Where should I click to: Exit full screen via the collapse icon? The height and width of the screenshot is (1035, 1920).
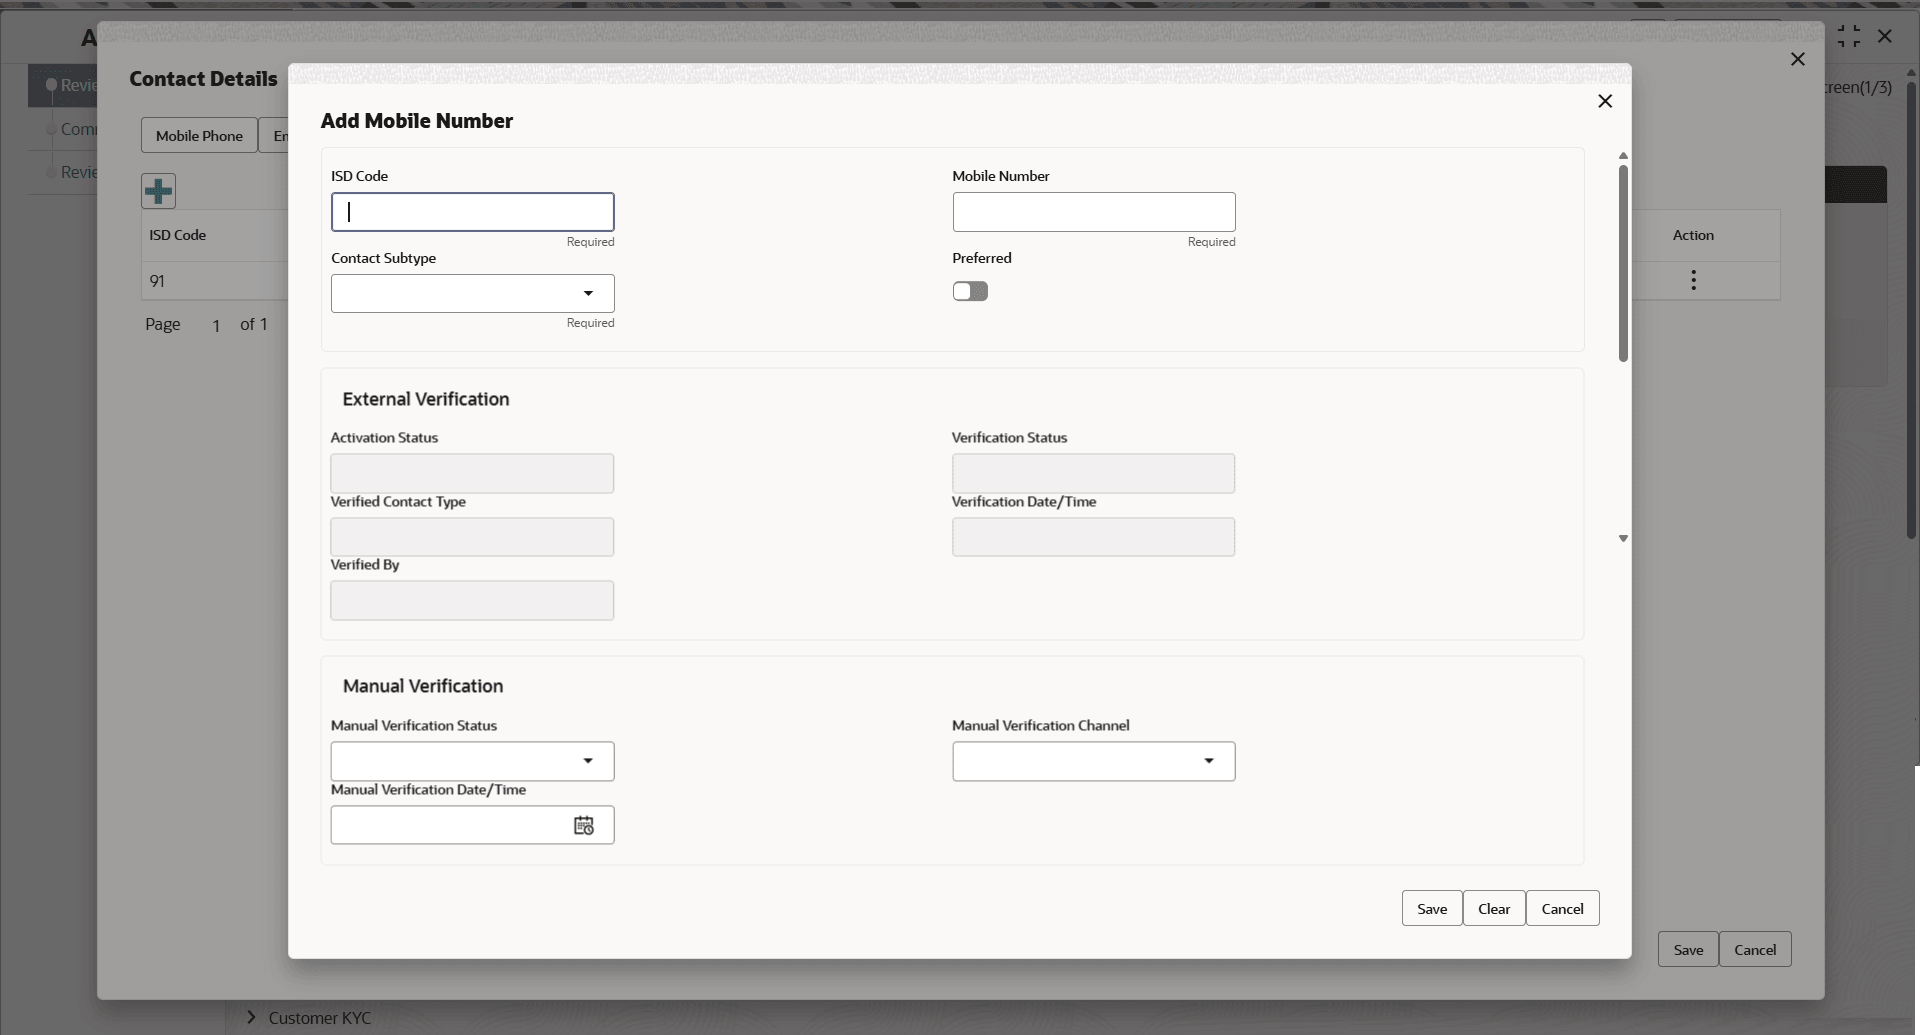coord(1849,36)
